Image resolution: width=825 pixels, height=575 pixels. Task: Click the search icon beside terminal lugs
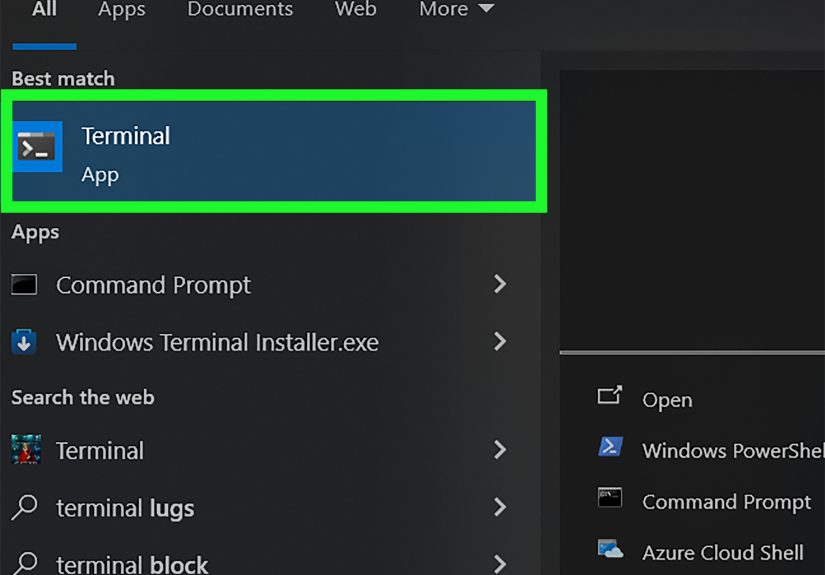click(x=24, y=507)
